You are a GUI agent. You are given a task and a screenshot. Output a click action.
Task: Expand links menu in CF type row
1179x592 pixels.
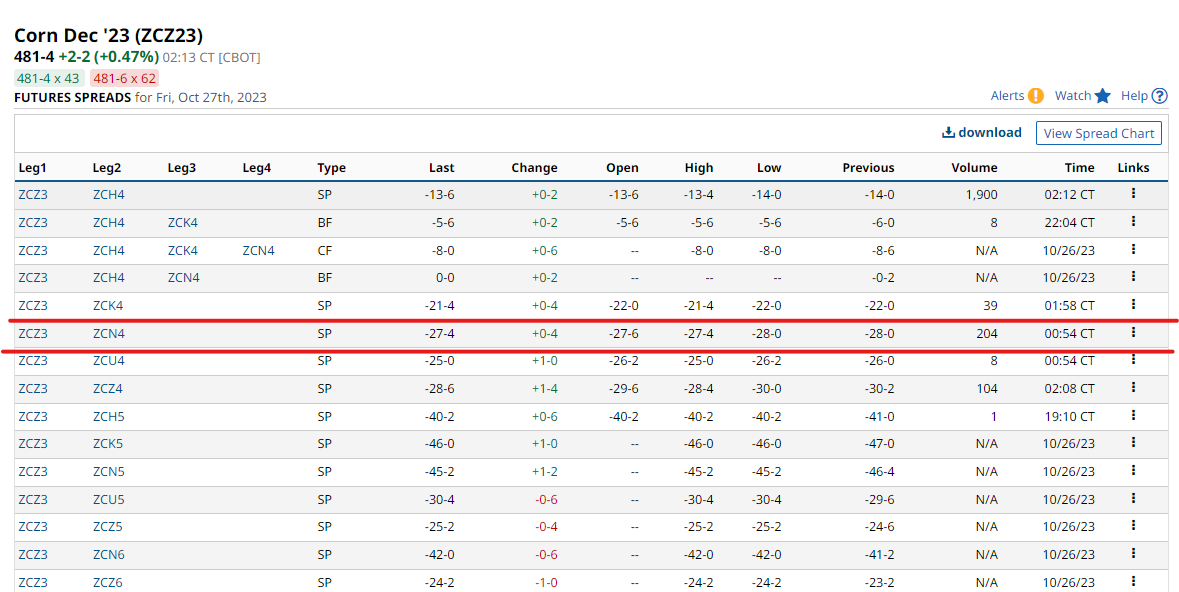pos(1133,249)
